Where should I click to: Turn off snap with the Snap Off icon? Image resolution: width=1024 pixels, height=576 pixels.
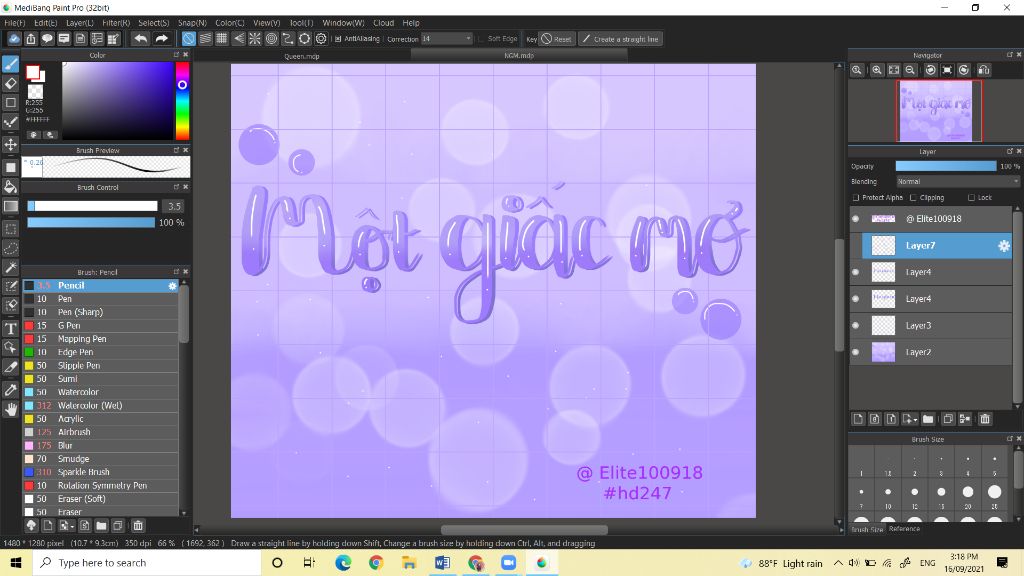[x=188, y=39]
